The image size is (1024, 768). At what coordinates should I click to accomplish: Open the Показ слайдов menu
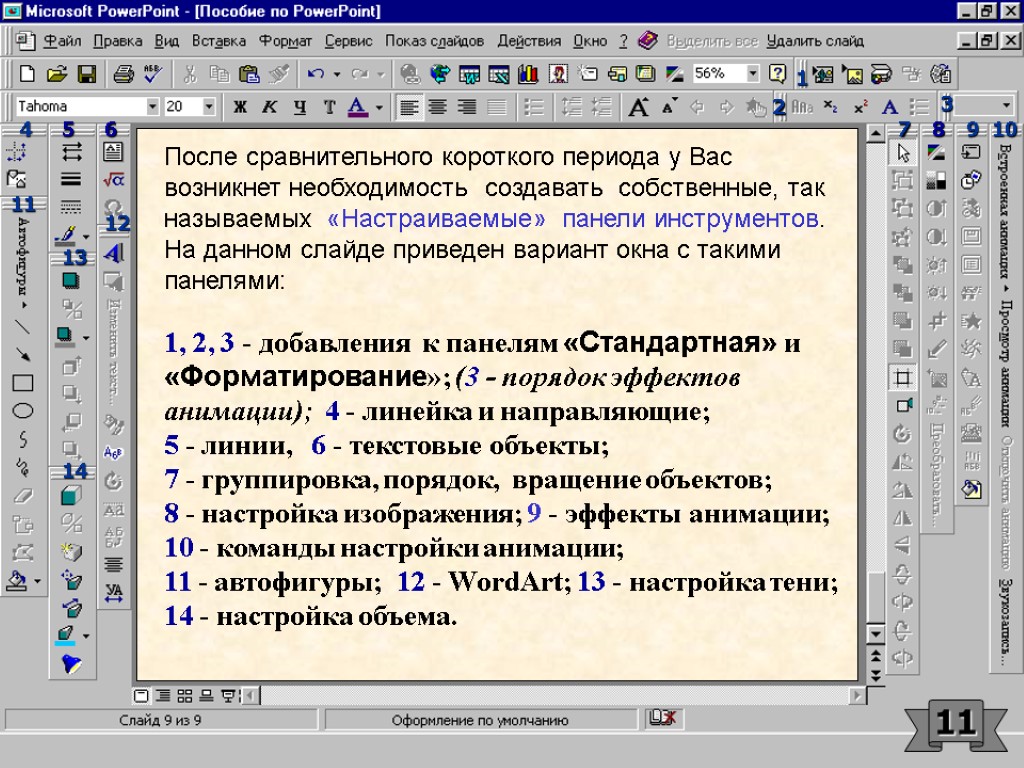point(434,41)
